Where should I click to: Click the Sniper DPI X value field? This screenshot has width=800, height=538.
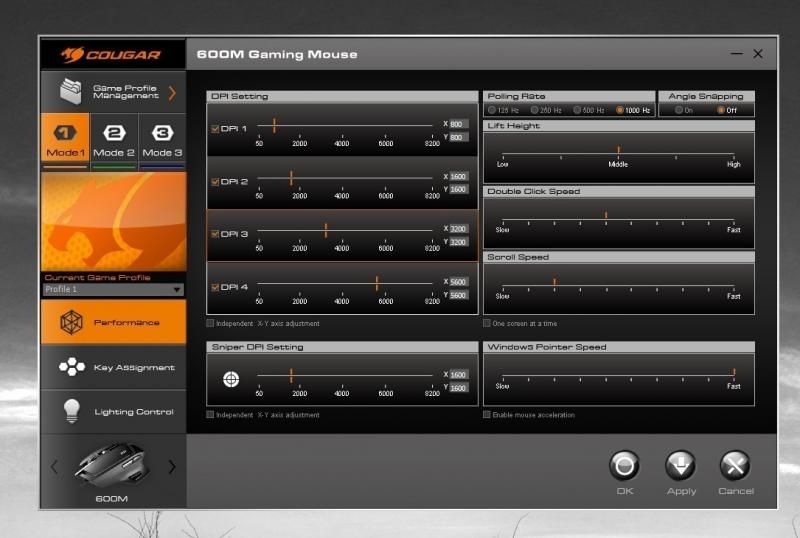[459, 375]
